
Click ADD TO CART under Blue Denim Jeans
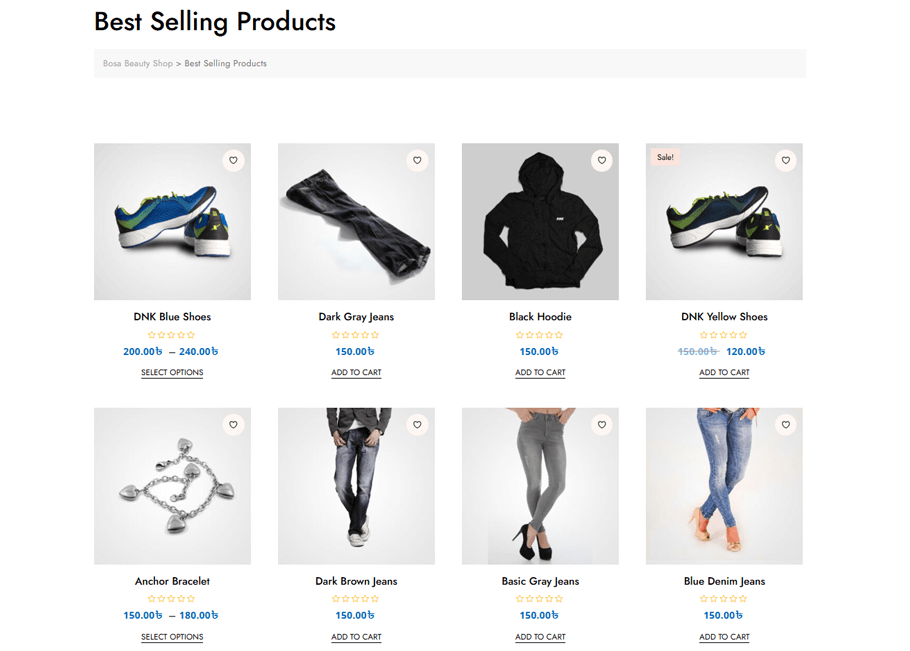[x=724, y=637]
